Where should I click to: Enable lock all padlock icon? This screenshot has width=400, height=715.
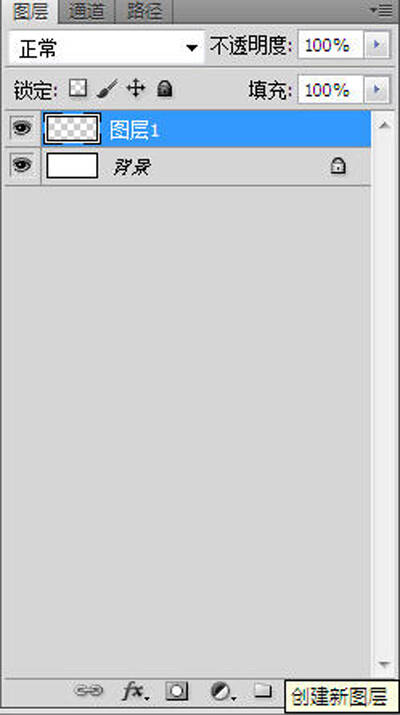[x=165, y=88]
